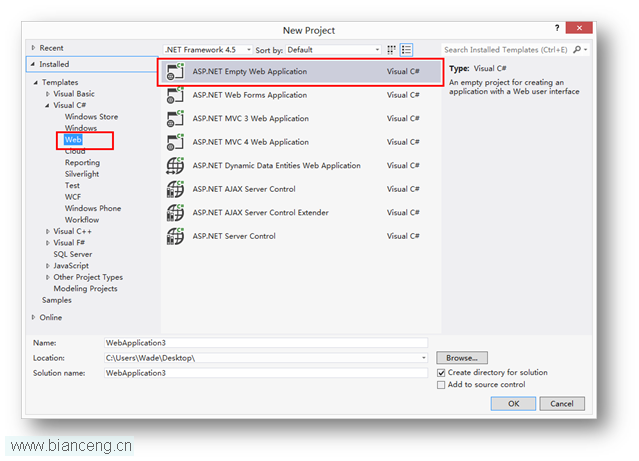Click the search magnifier icon
The height and width of the screenshot is (461, 639).
coord(577,50)
